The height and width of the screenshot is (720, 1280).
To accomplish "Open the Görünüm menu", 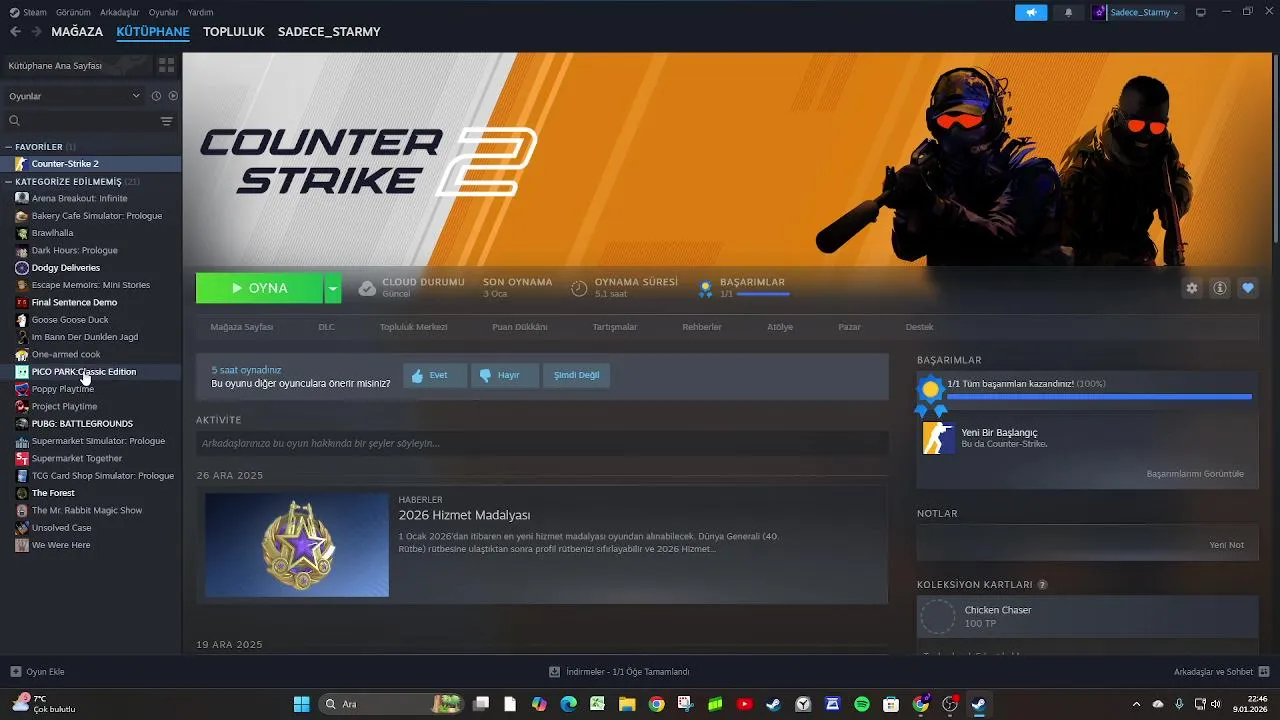I will tap(73, 12).
